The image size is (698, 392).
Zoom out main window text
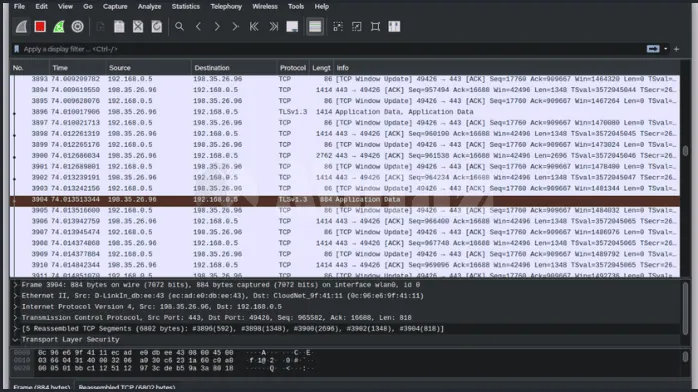(357, 27)
